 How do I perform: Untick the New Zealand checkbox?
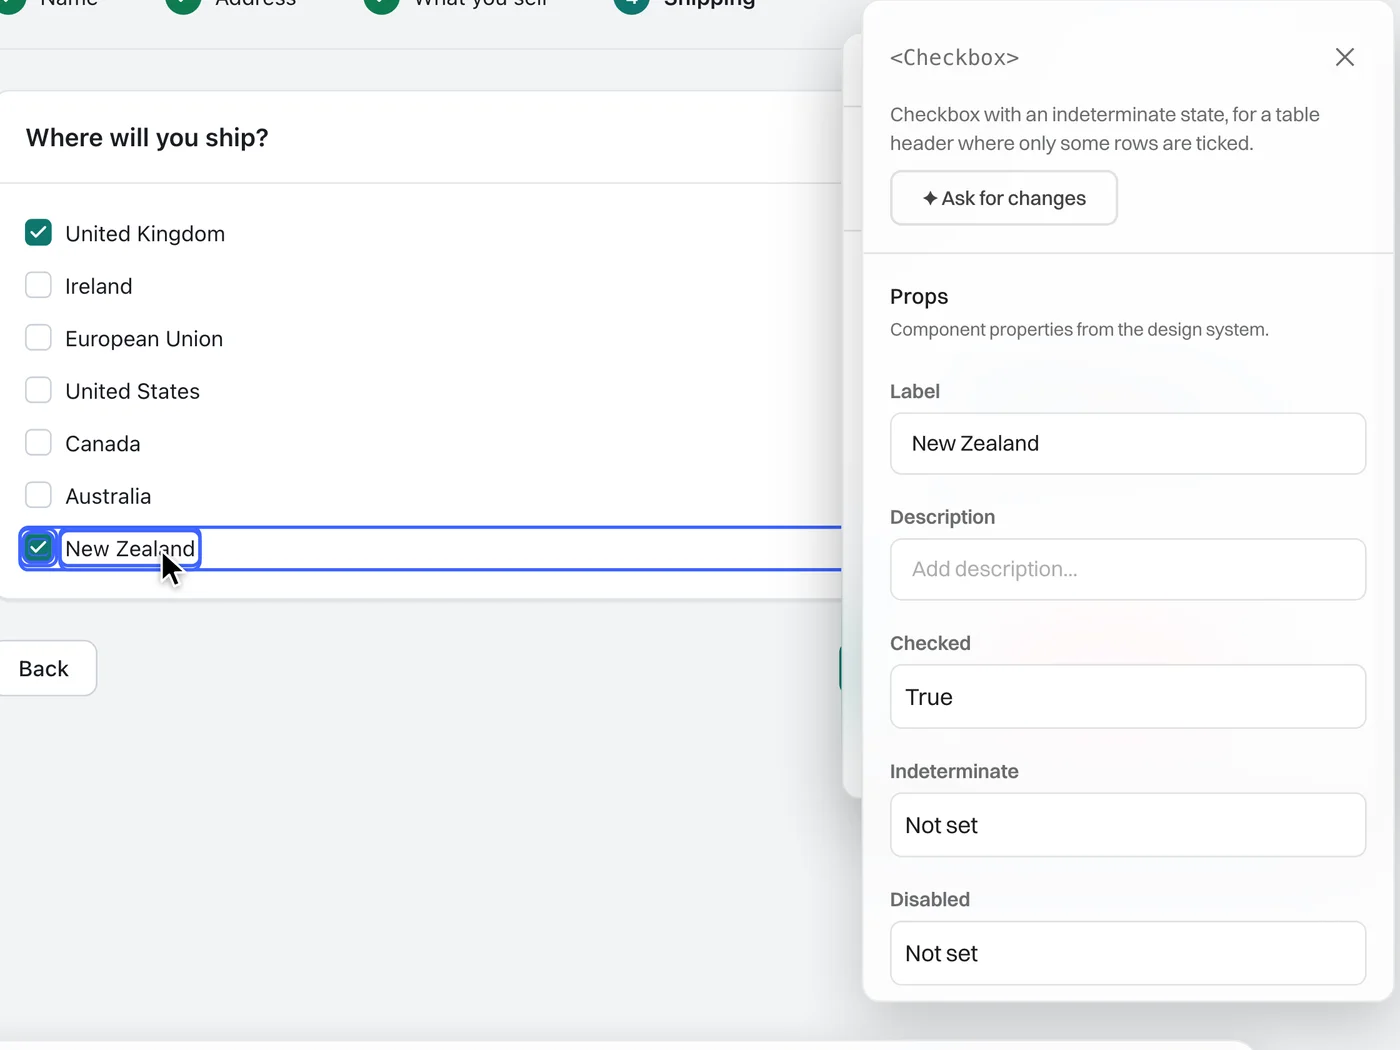(x=38, y=548)
